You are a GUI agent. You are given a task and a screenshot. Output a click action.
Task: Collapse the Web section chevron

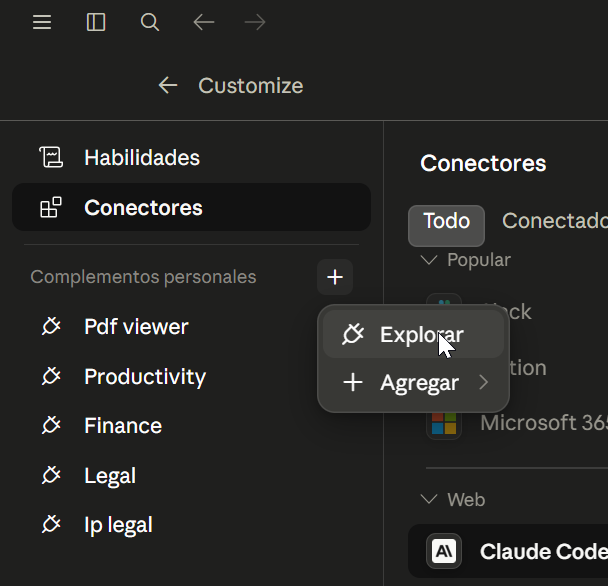pos(429,499)
